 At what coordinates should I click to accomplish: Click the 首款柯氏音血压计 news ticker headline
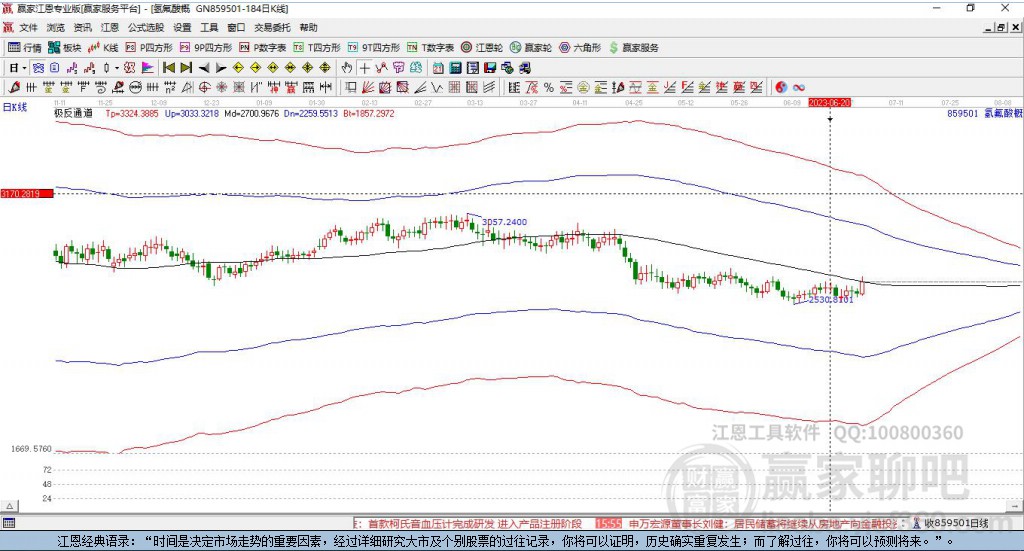coord(474,524)
